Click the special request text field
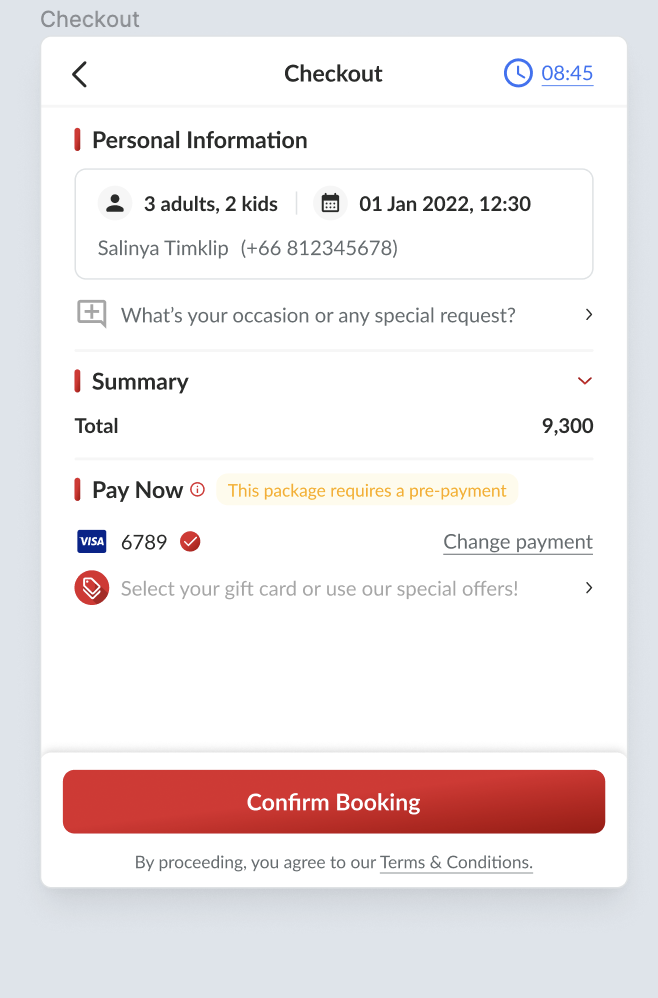This screenshot has height=998, width=658. point(318,316)
